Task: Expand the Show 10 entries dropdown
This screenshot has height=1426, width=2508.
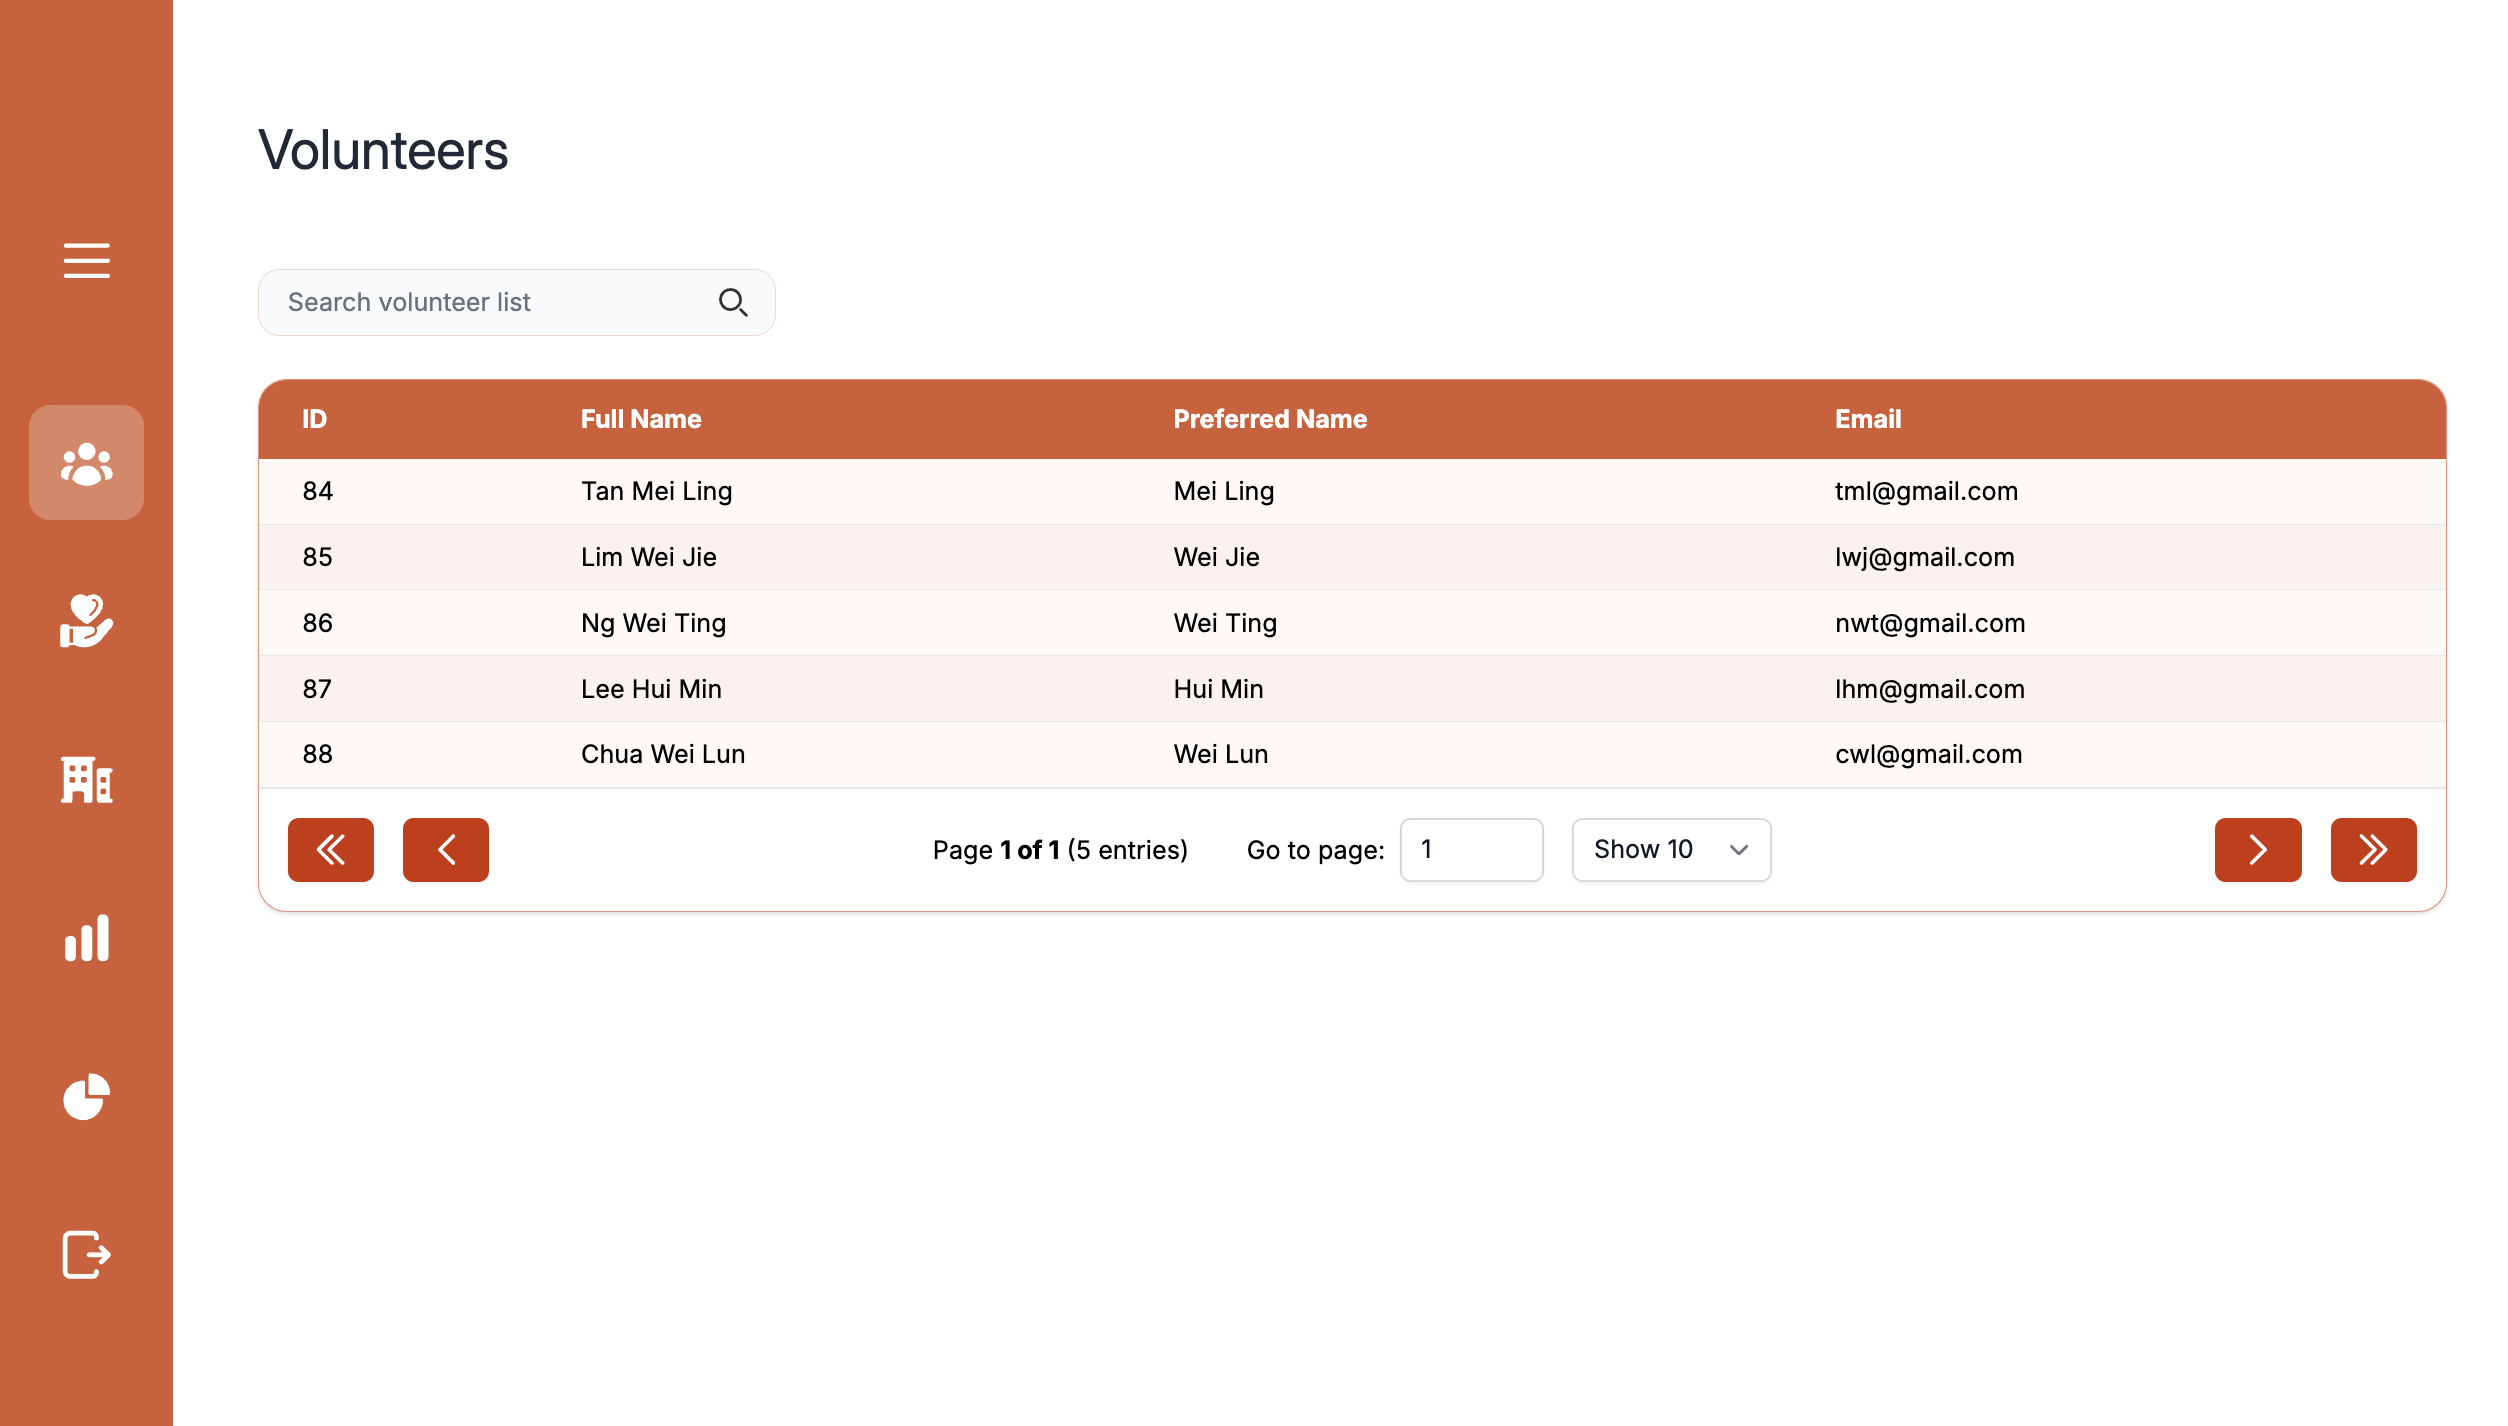Action: pos(1671,850)
